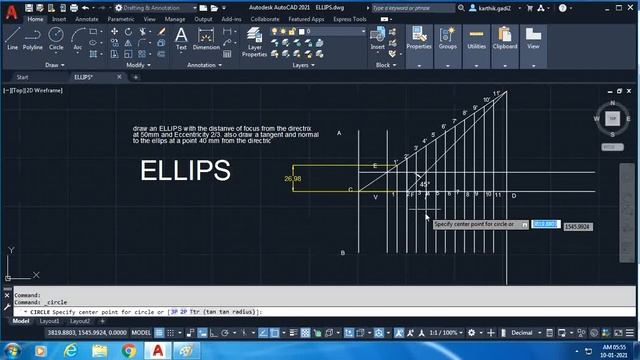Pick the Rectangle tool in Draw panel

point(93,31)
